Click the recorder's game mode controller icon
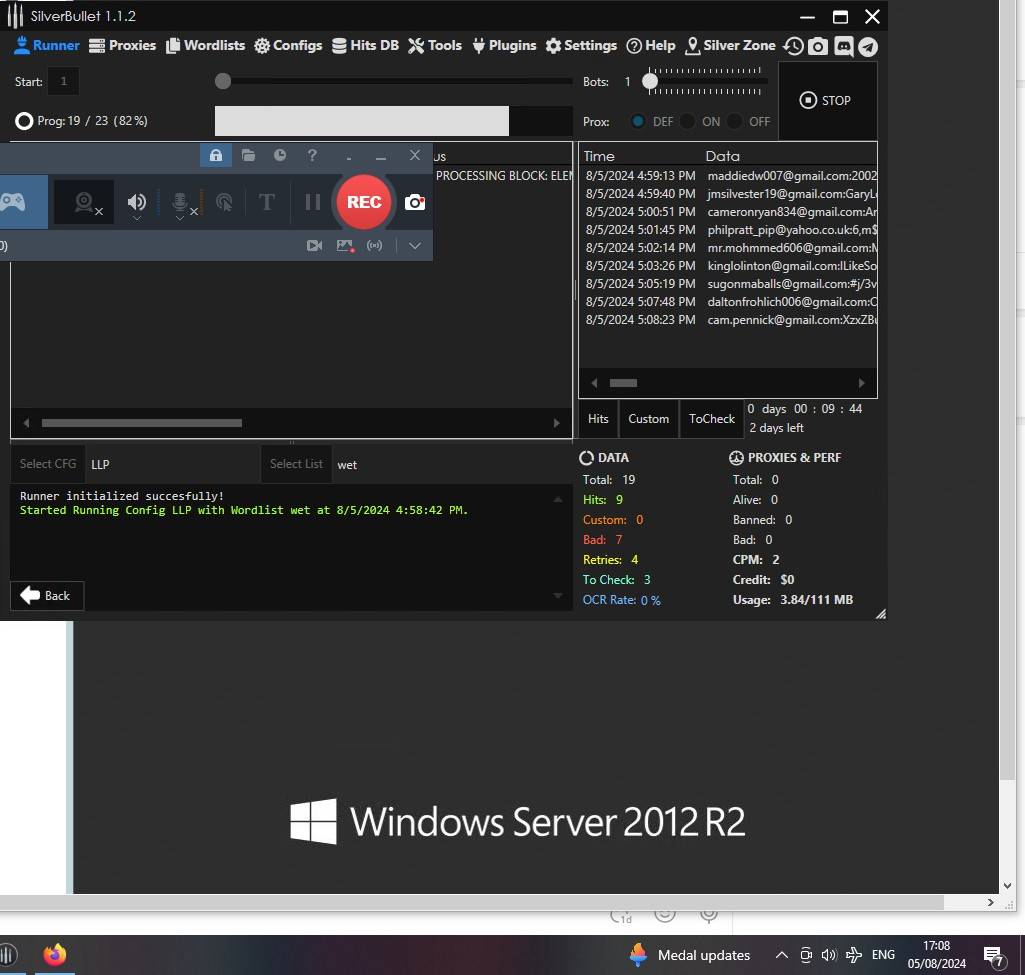This screenshot has height=975, width=1025. click(x=13, y=202)
